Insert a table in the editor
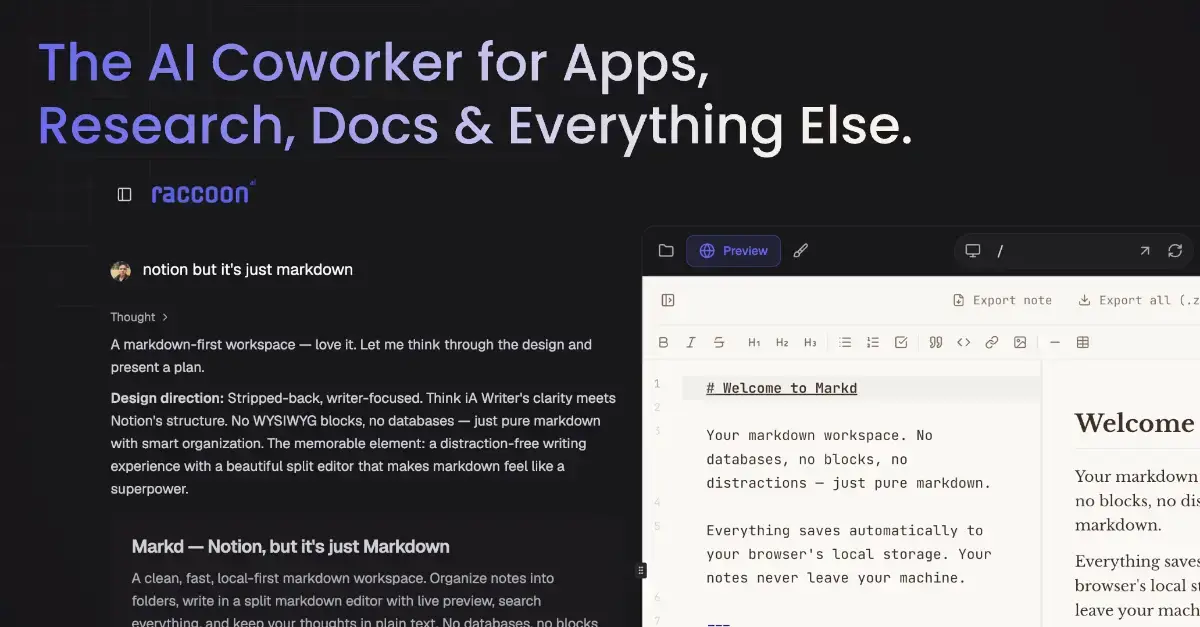Viewport: 1200px width, 627px height. coord(1083,342)
